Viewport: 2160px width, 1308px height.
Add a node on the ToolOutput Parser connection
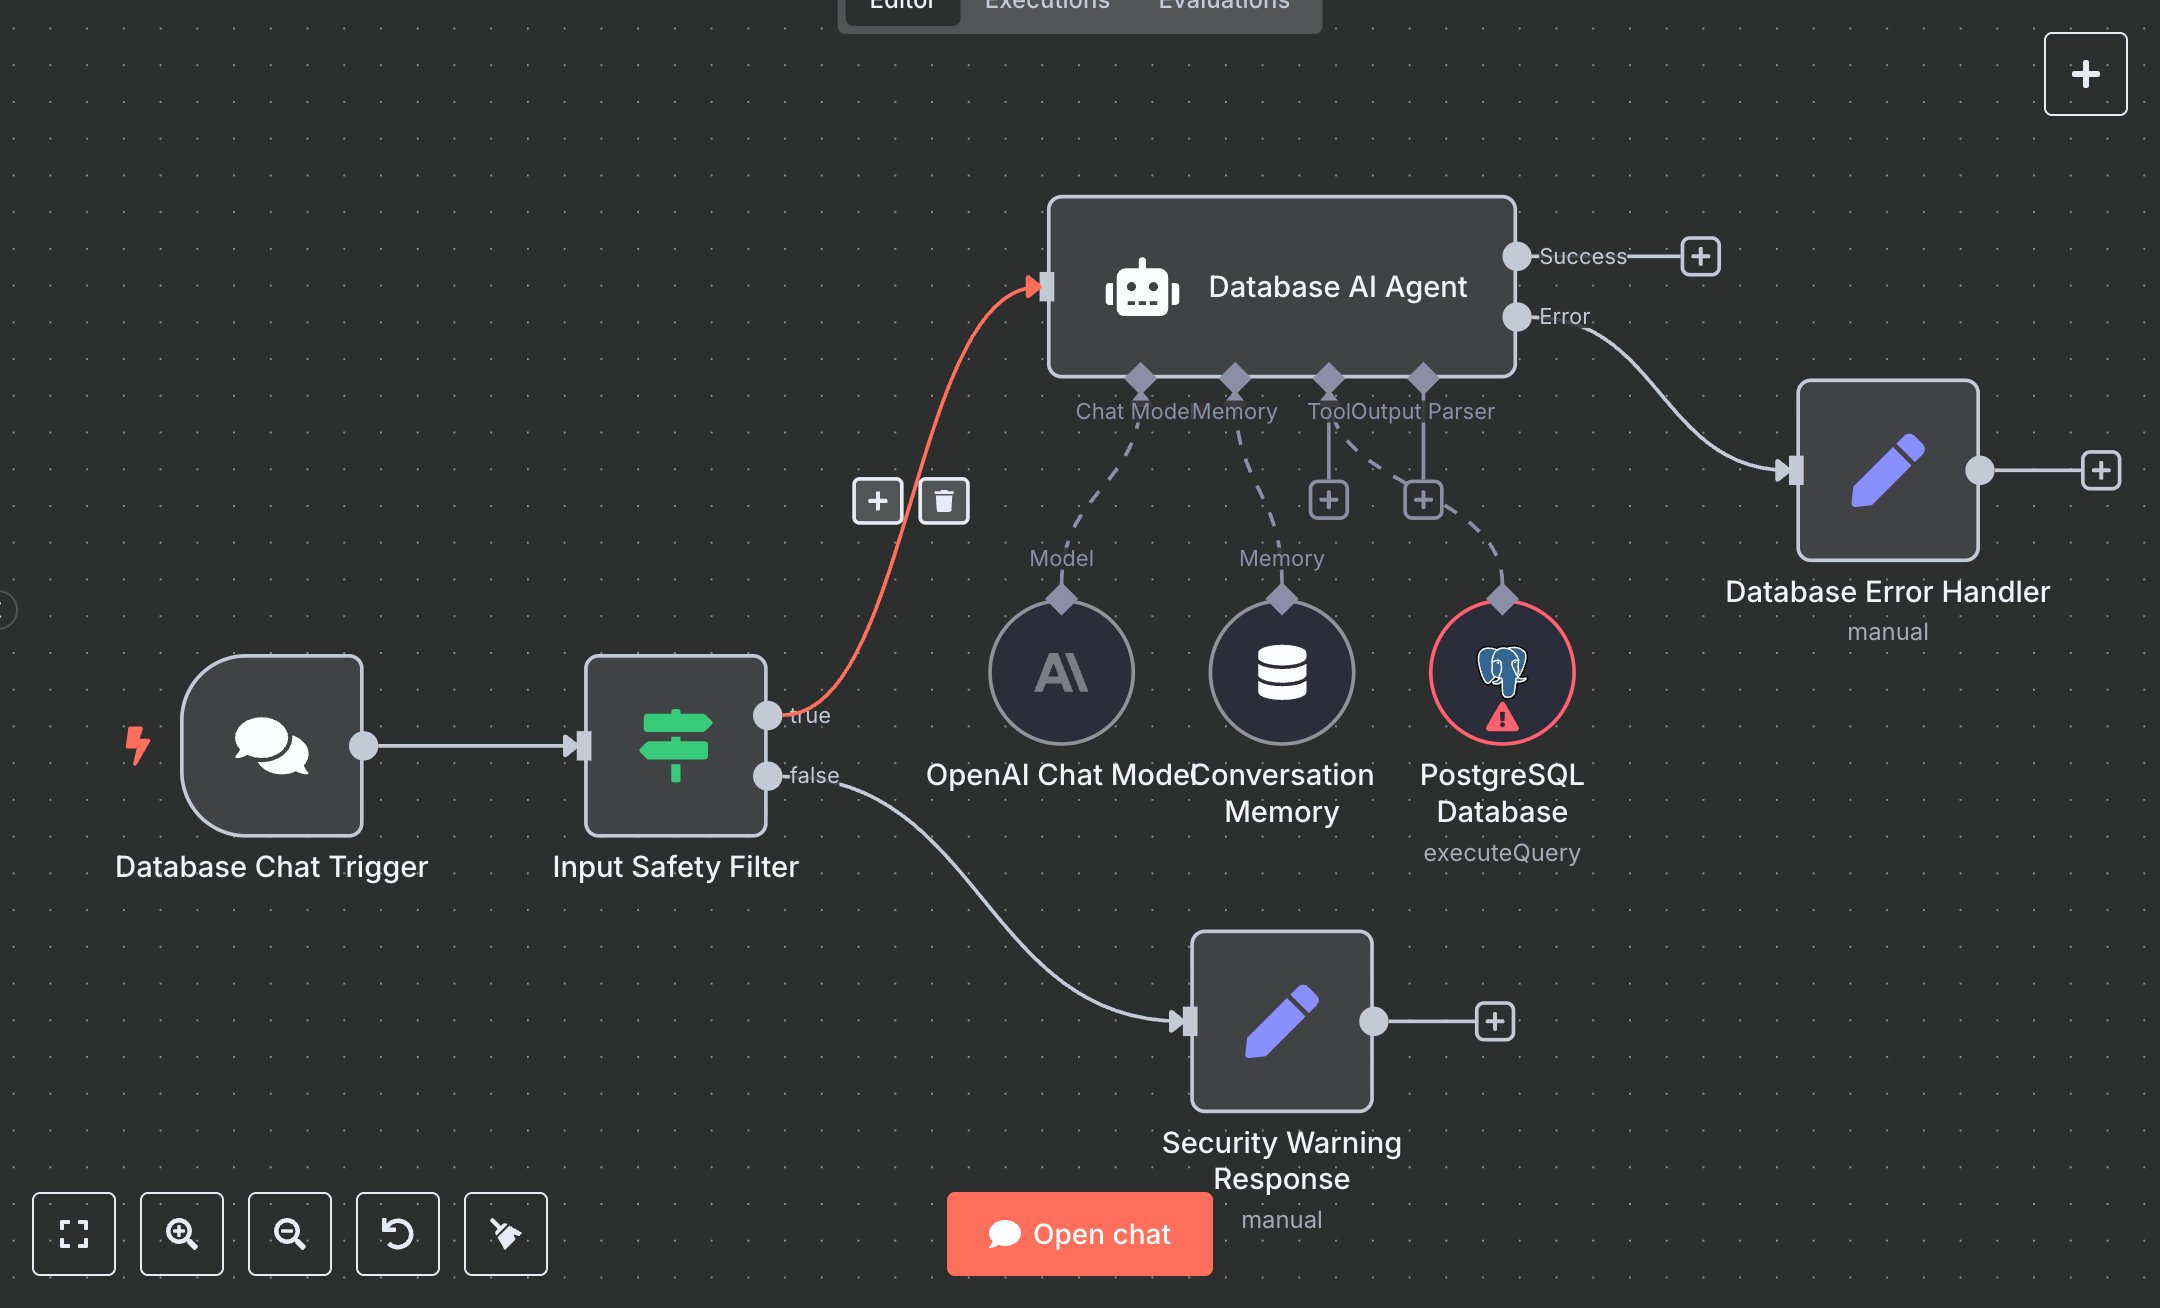tap(1425, 498)
